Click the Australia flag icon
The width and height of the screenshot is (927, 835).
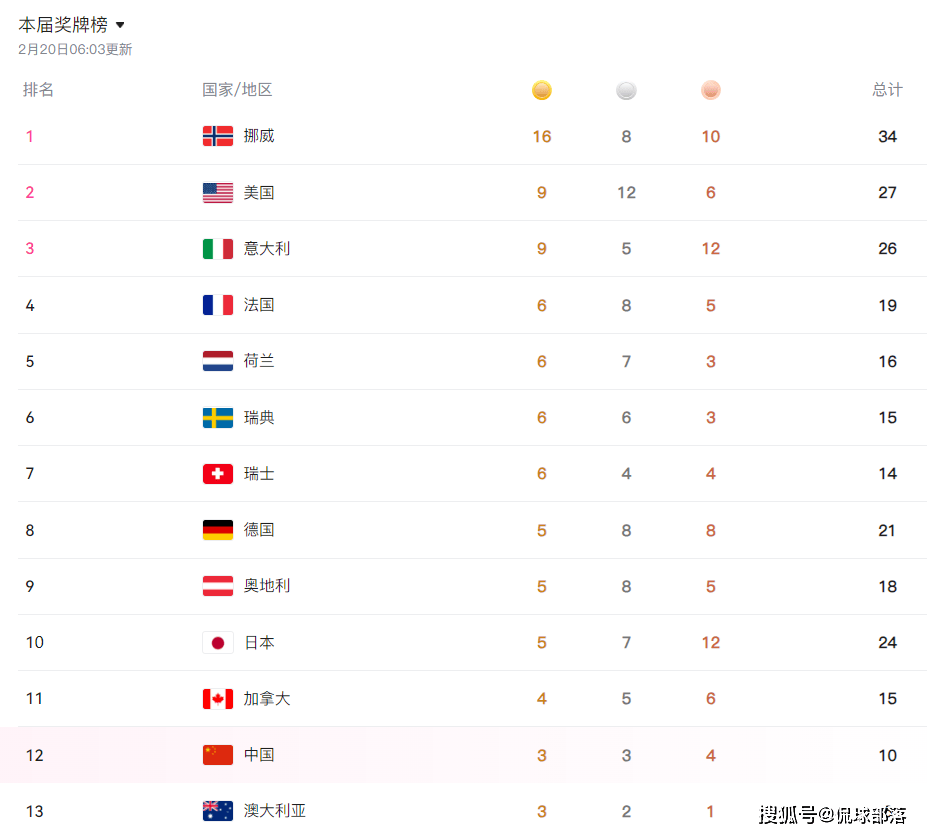218,811
